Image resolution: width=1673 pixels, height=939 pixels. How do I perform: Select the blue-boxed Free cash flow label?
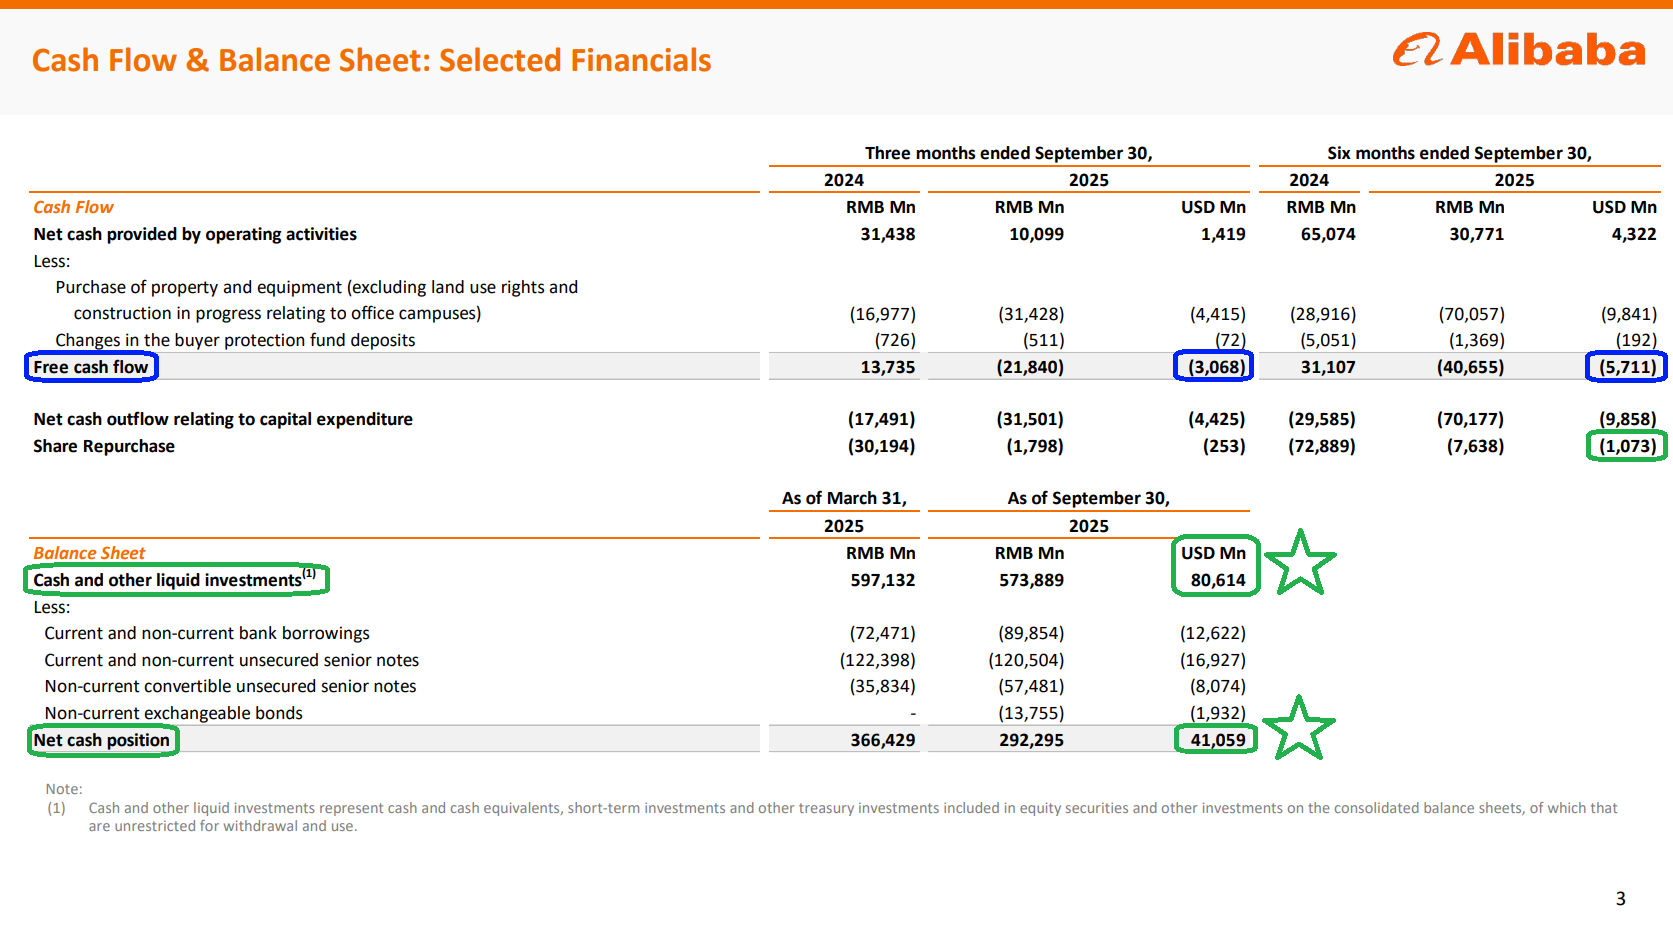click(91, 367)
